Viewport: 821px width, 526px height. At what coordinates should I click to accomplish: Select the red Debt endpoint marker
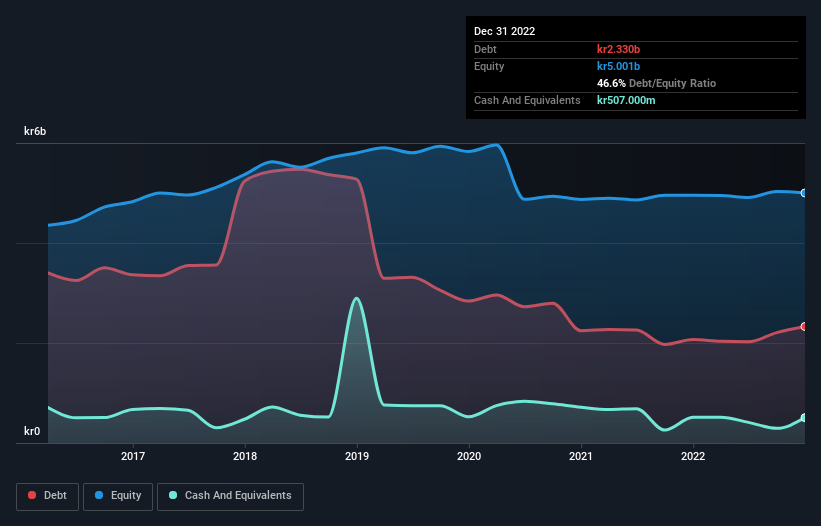click(x=804, y=327)
